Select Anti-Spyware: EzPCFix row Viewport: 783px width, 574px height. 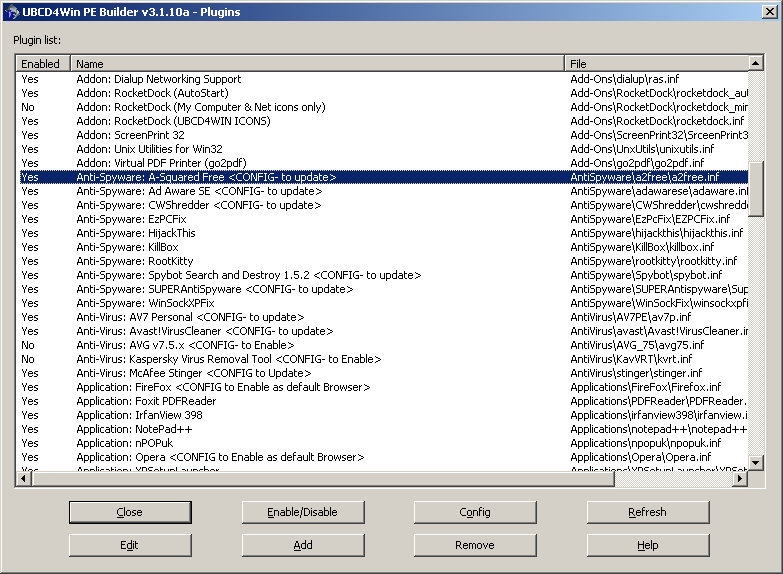pyautogui.click(x=384, y=219)
